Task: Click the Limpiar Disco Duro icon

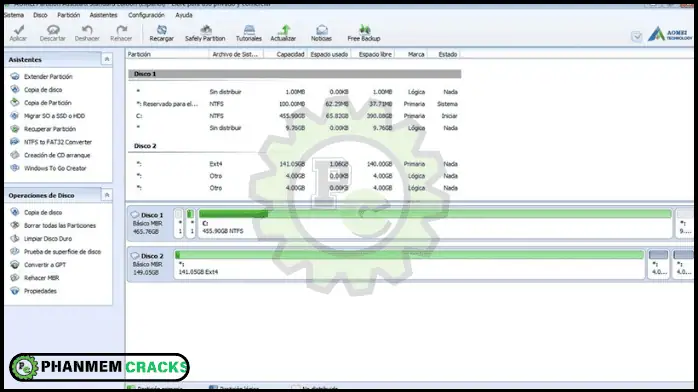Action: [15, 238]
